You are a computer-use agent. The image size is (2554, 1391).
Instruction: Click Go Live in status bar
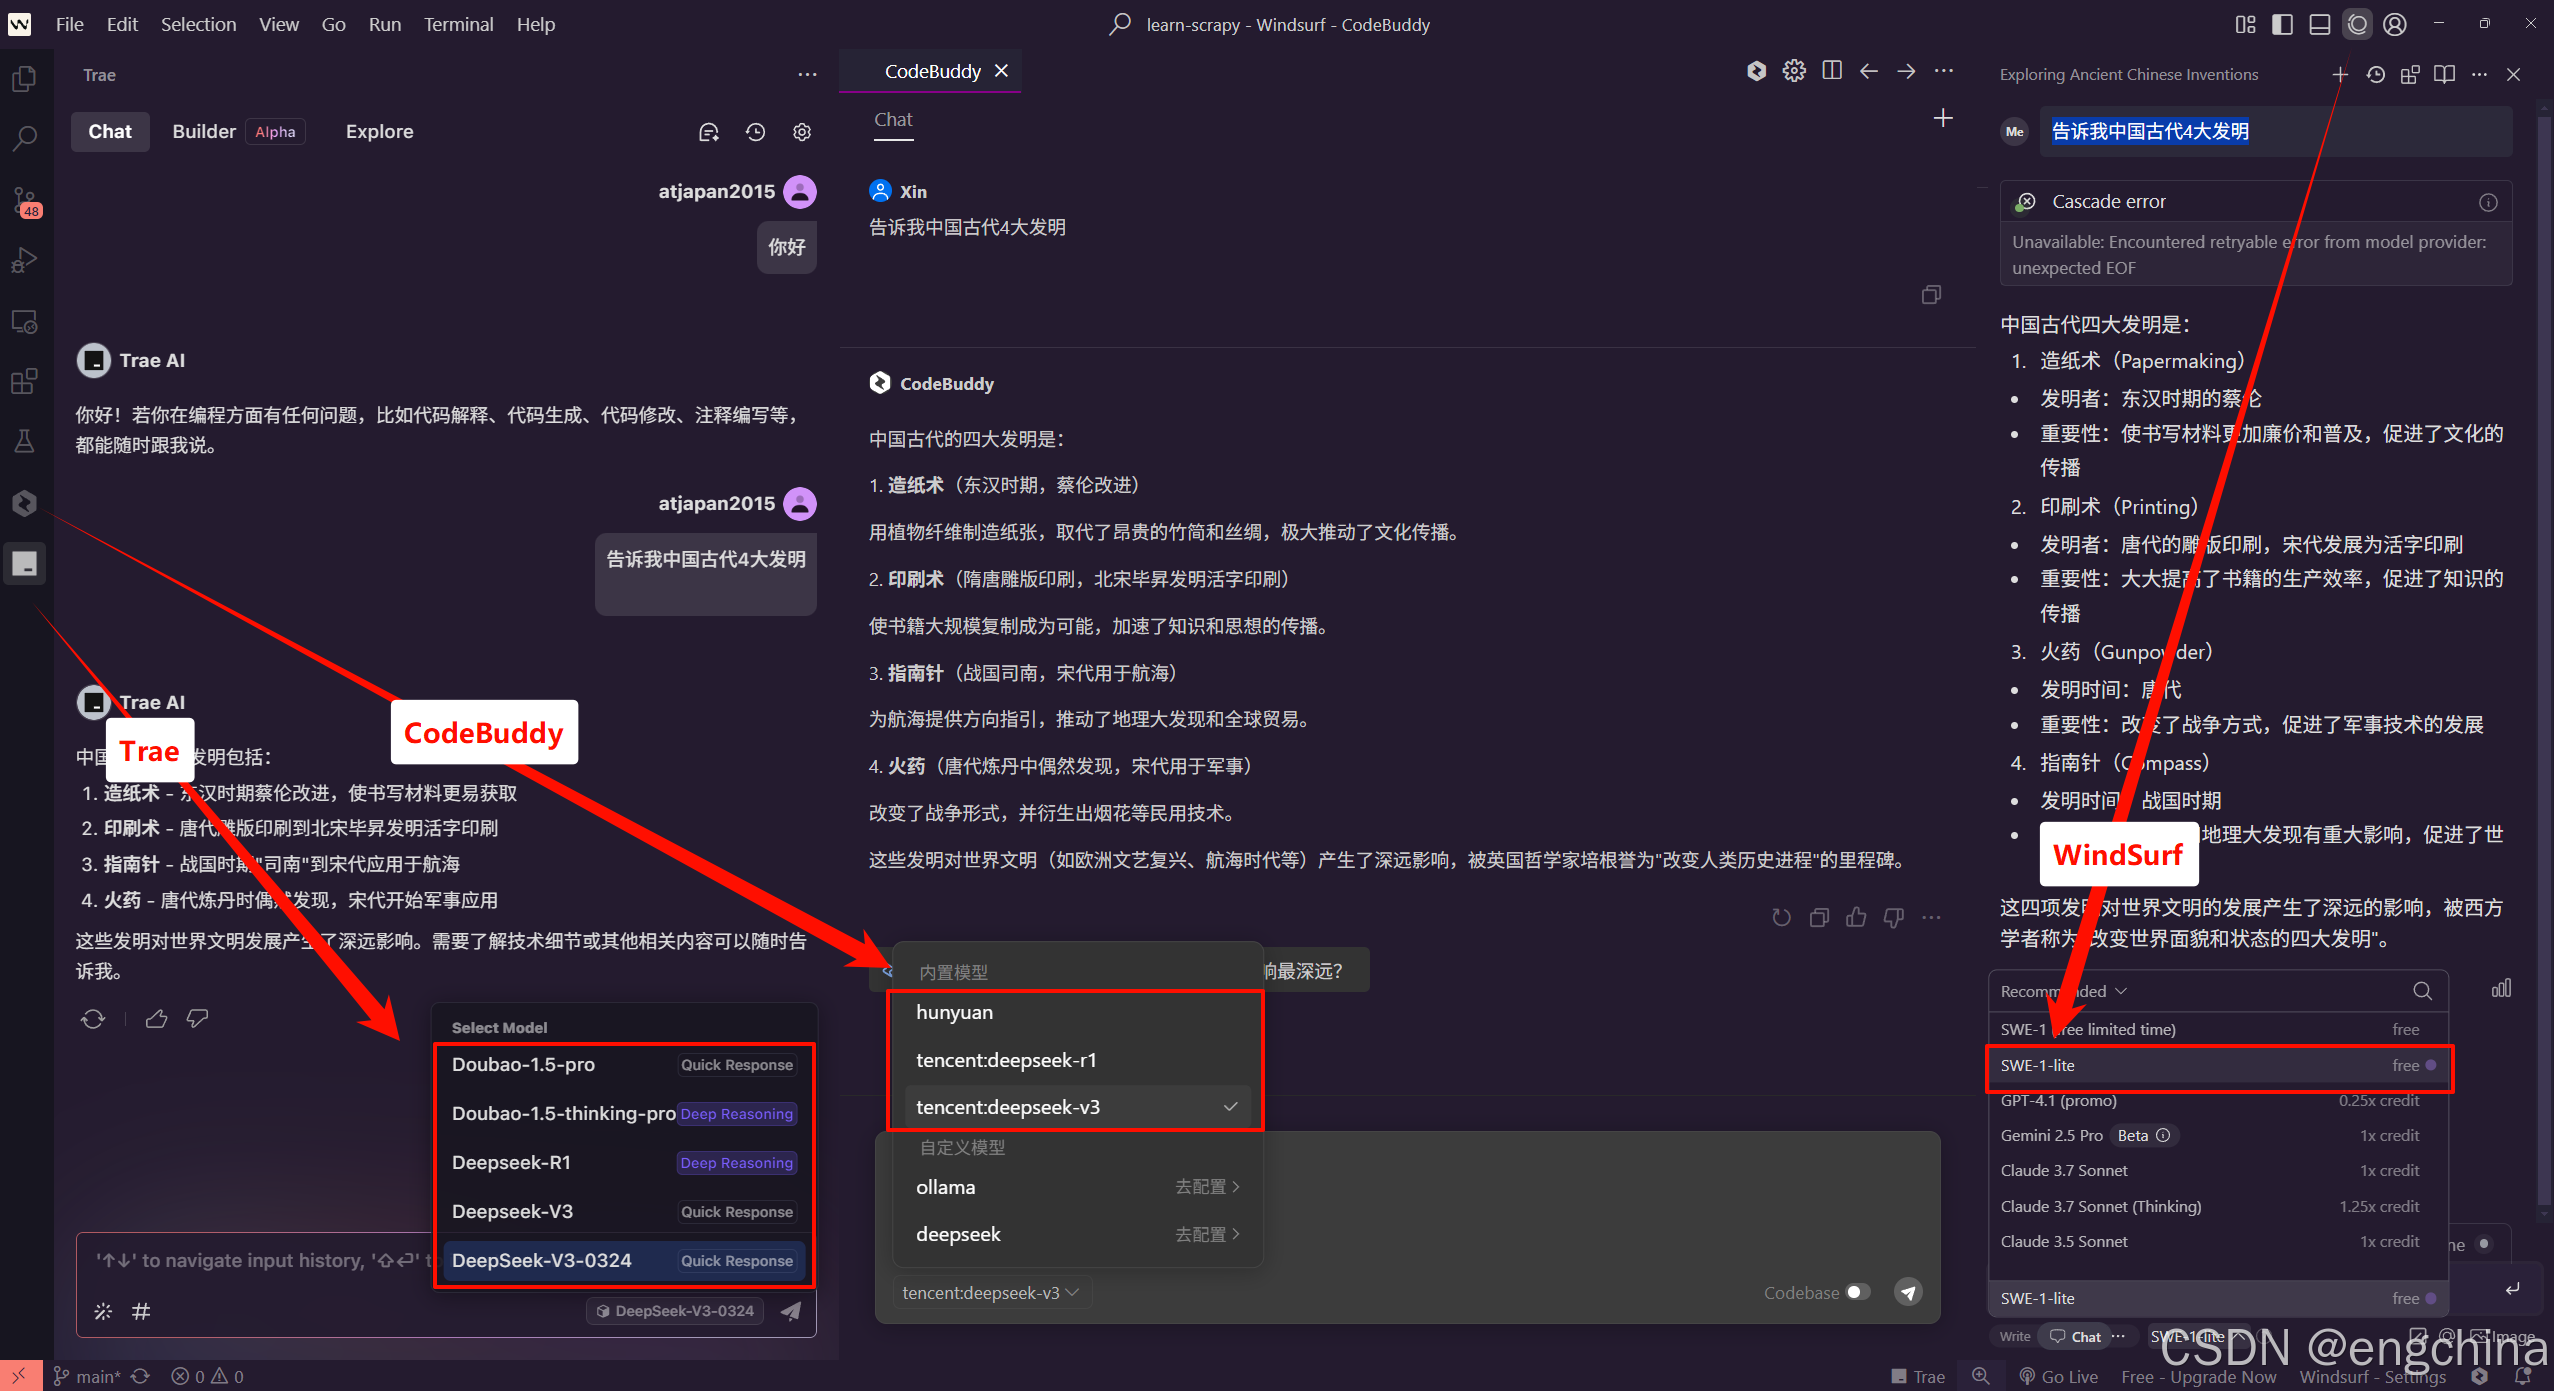(2059, 1377)
